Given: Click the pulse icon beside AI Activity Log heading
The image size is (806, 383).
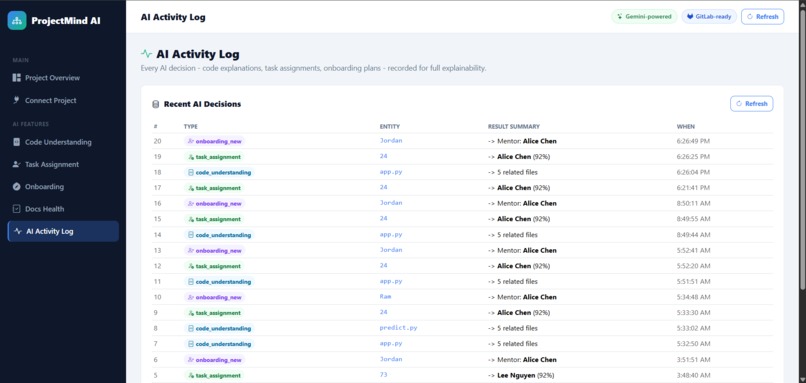Looking at the screenshot, I should click(x=146, y=54).
